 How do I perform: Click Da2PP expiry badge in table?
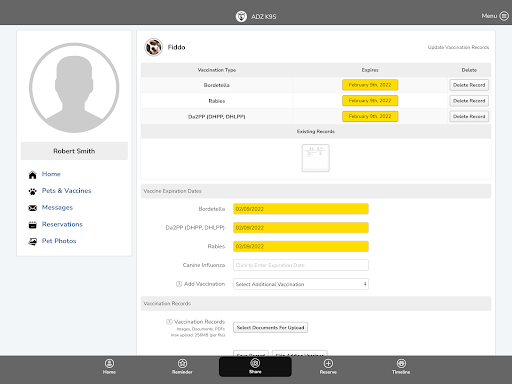pyautogui.click(x=370, y=116)
